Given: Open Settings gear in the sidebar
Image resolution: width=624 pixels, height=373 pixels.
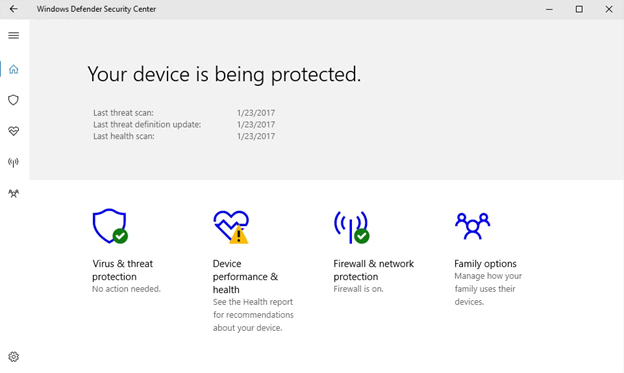Looking at the screenshot, I should (x=14, y=357).
